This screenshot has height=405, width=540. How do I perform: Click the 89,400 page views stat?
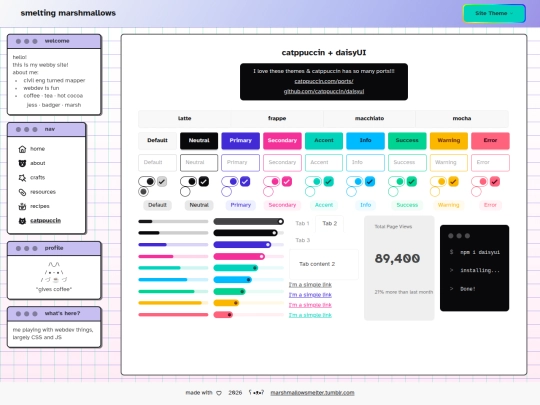397,258
